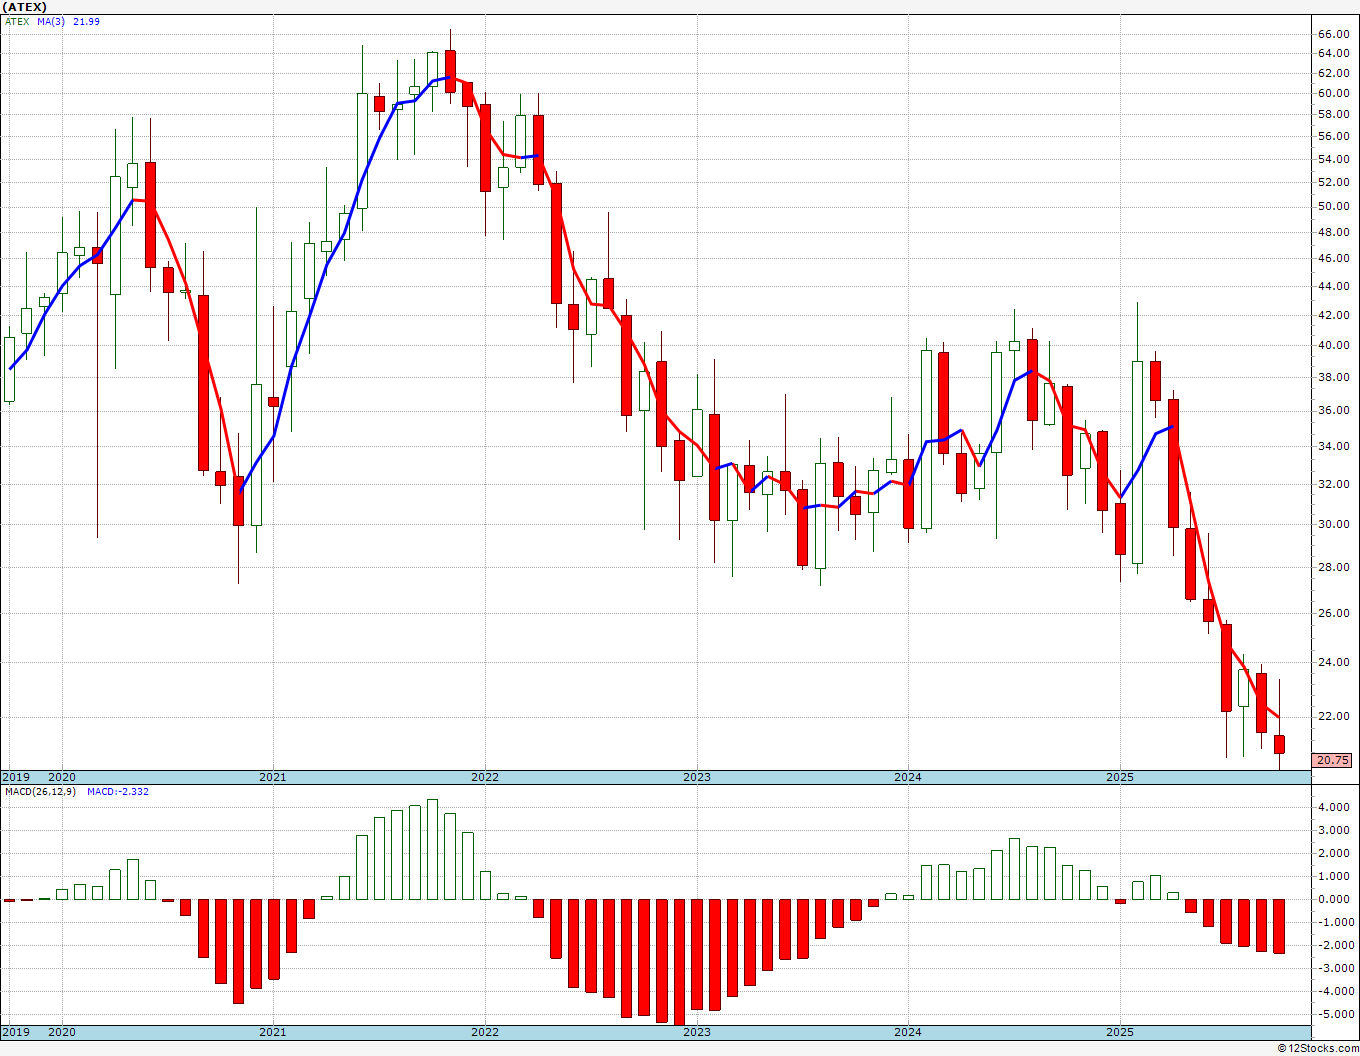
Task: Select the 60.00 price axis label
Action: [x=1333, y=93]
